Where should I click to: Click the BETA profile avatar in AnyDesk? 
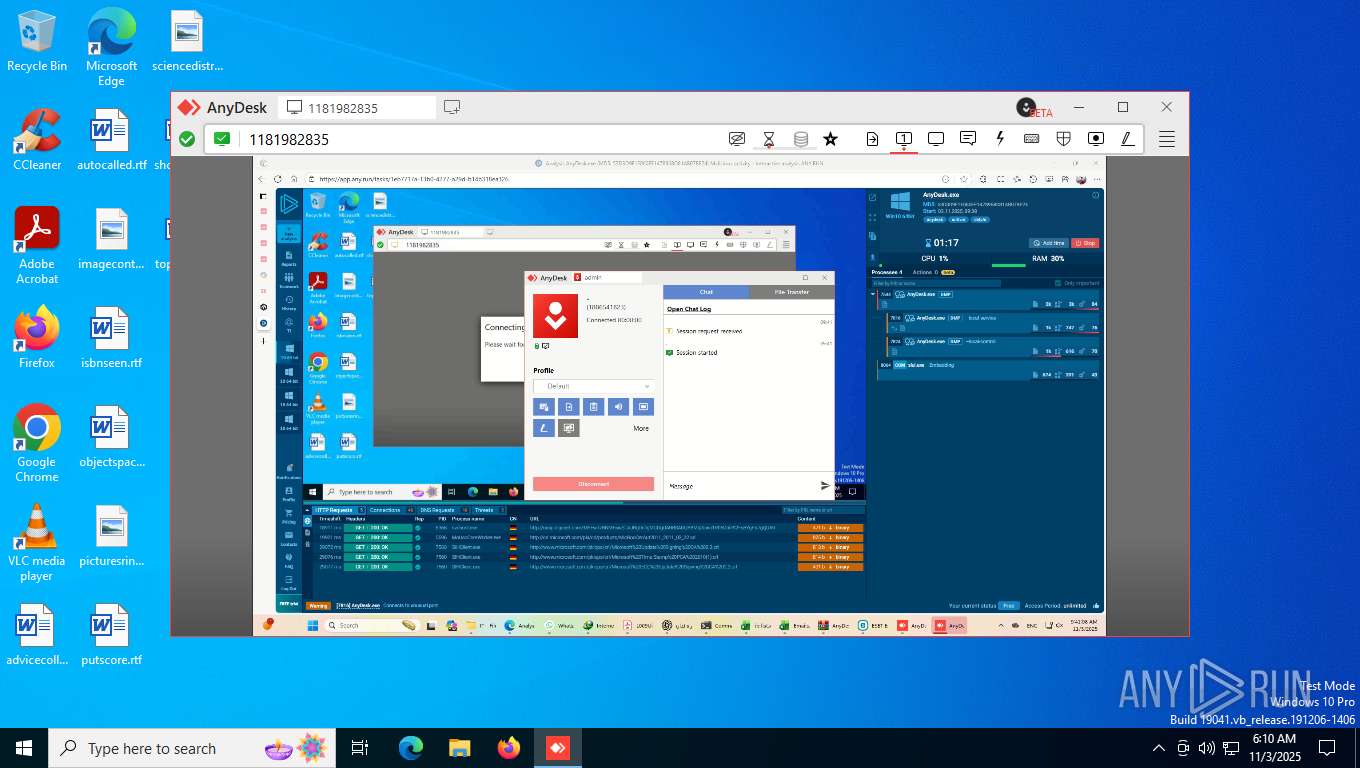(x=1026, y=107)
